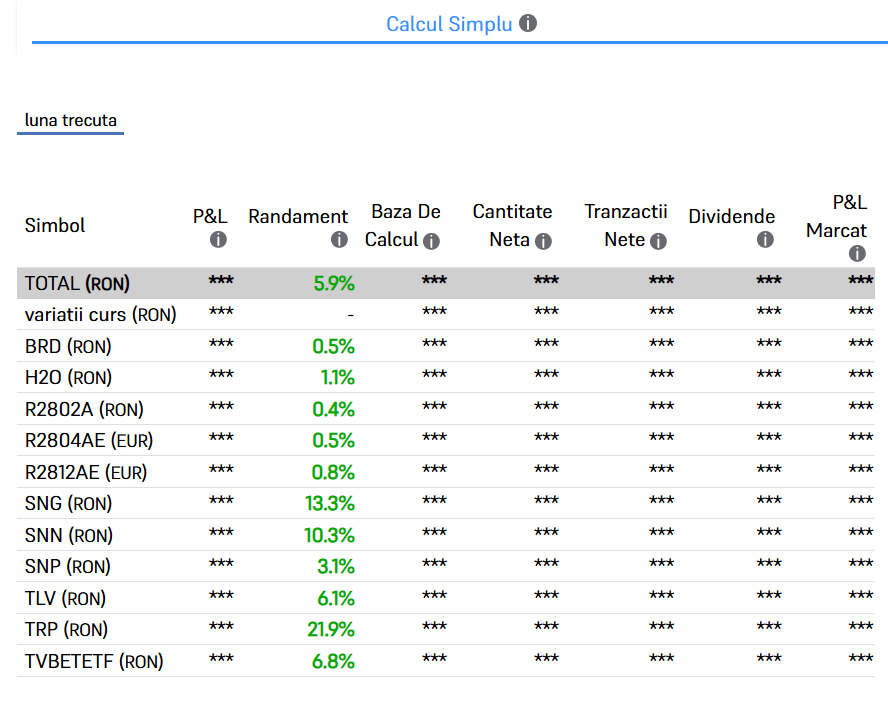Open the Randament column info icon
Screen dimensions: 888x707
[339, 240]
